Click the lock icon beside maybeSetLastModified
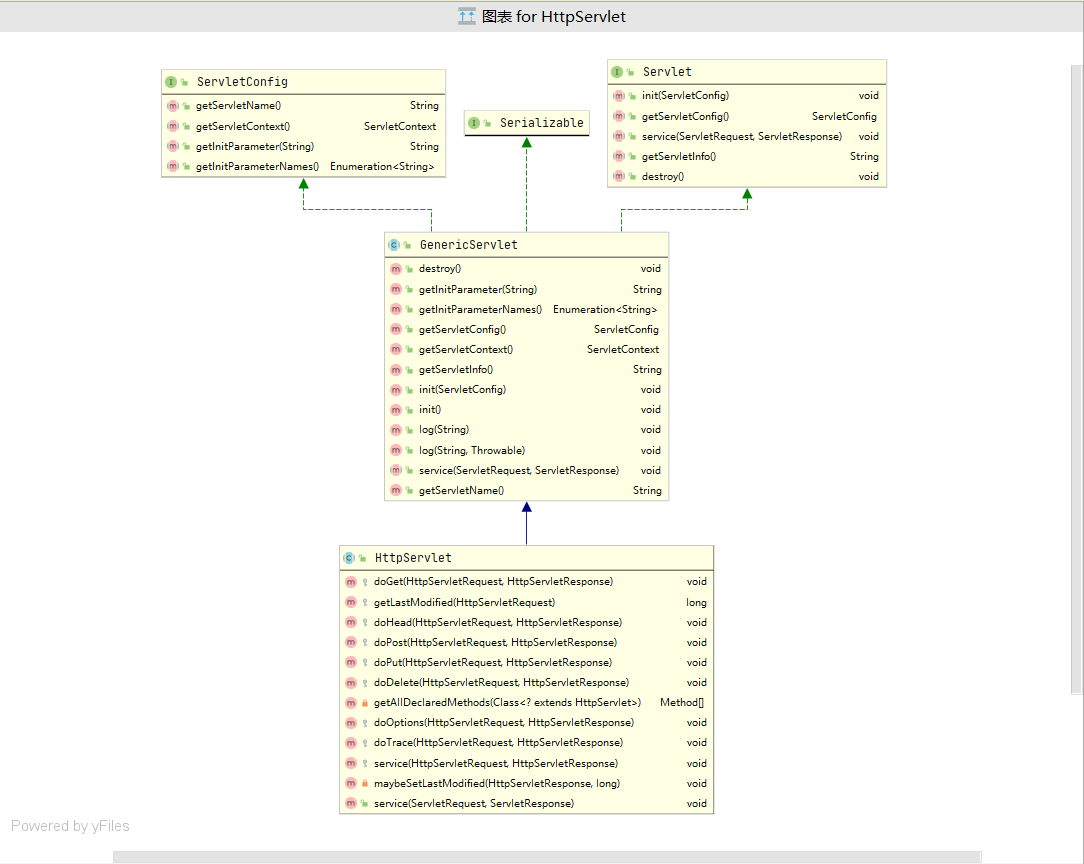The height and width of the screenshot is (864, 1084). [368, 783]
